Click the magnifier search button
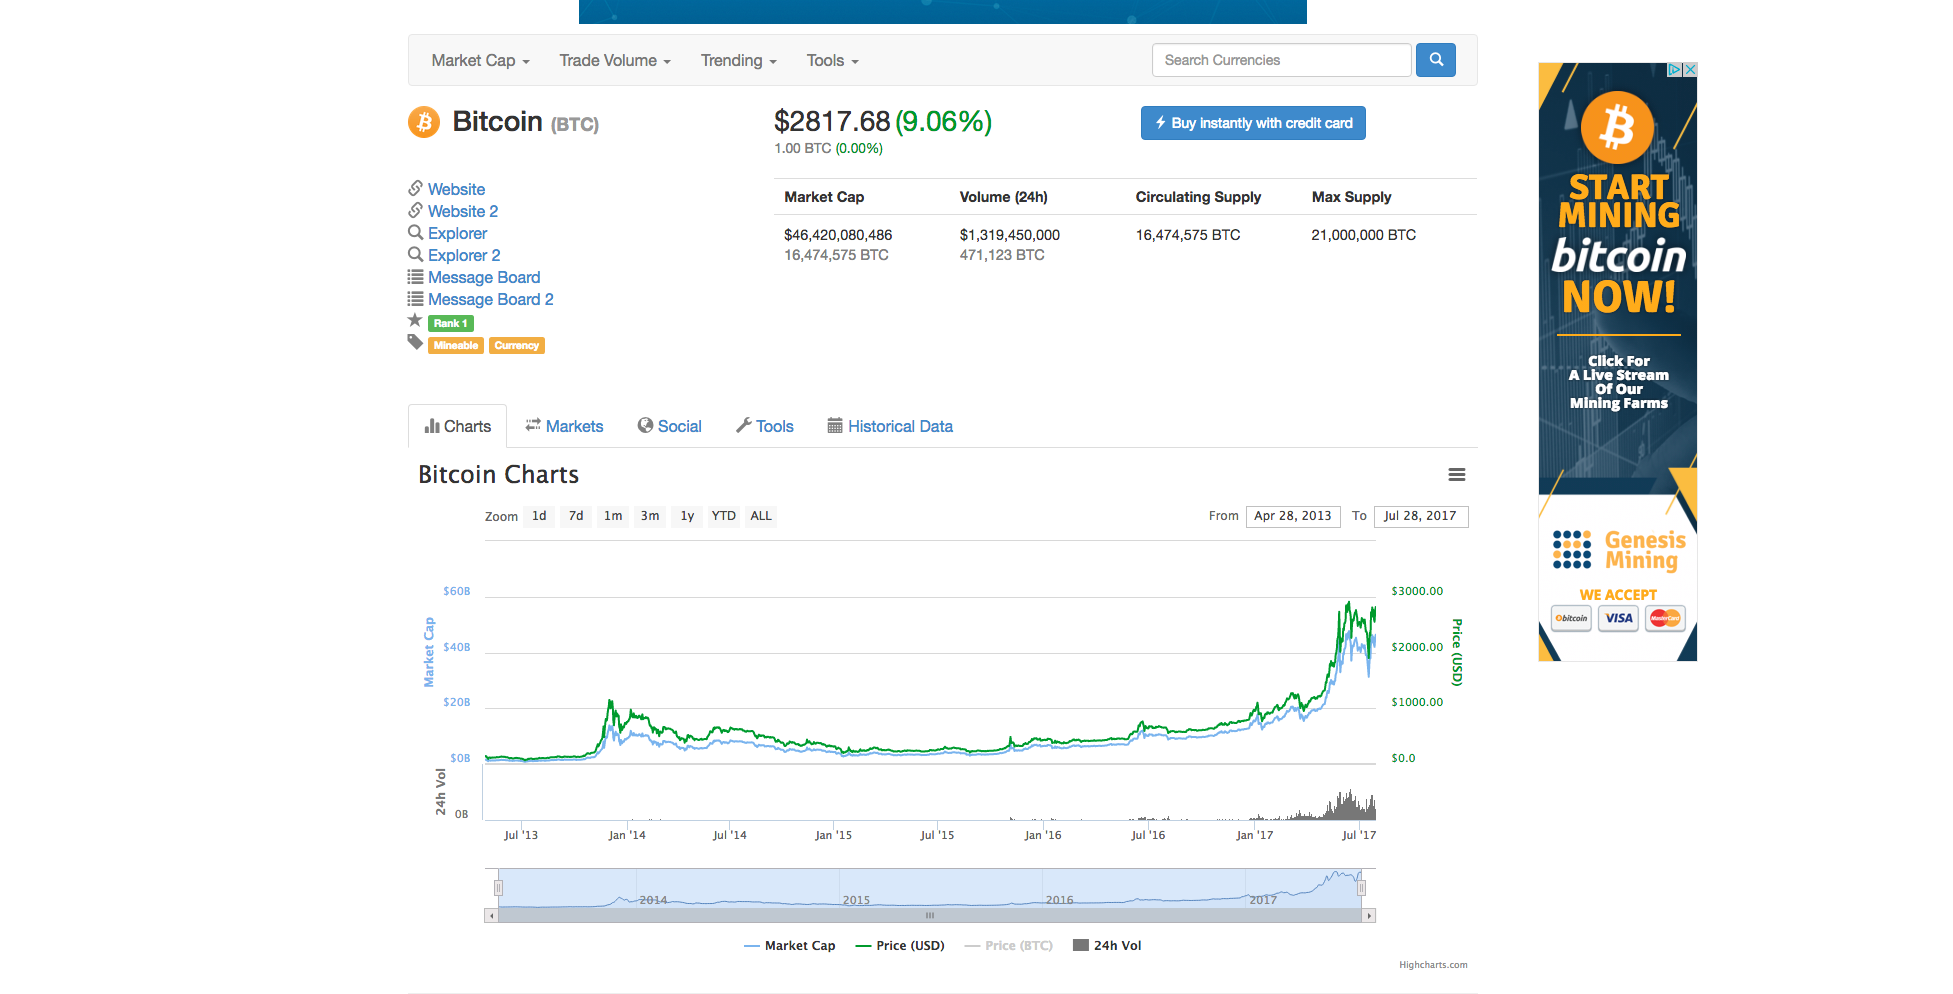 [1436, 60]
